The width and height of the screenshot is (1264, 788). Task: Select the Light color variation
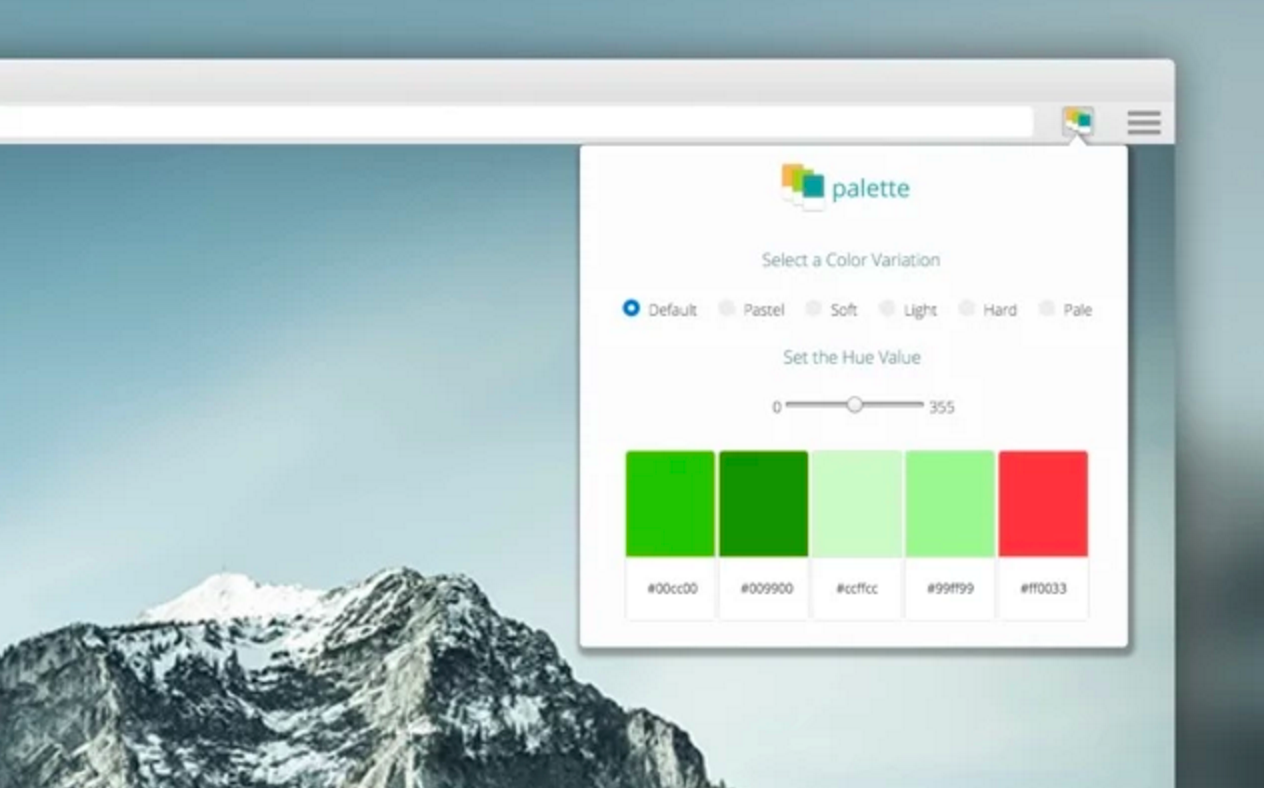(887, 308)
